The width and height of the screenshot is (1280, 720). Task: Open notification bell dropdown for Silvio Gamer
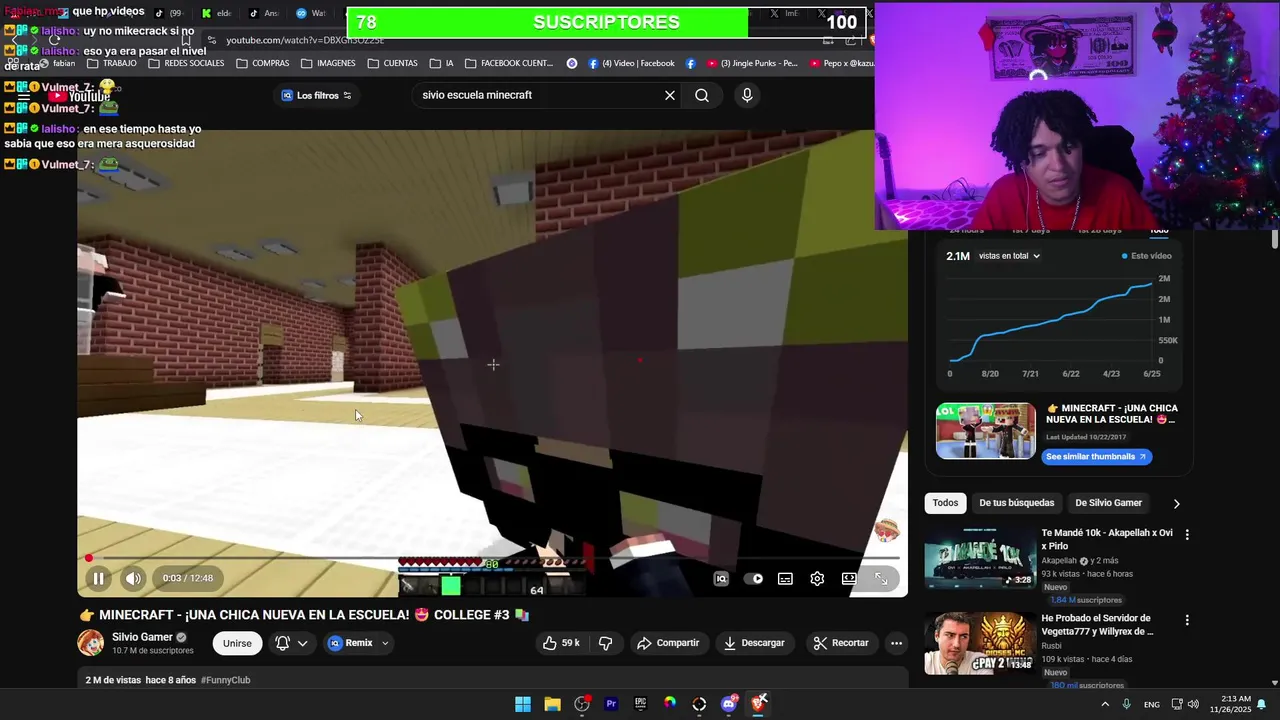click(291, 643)
